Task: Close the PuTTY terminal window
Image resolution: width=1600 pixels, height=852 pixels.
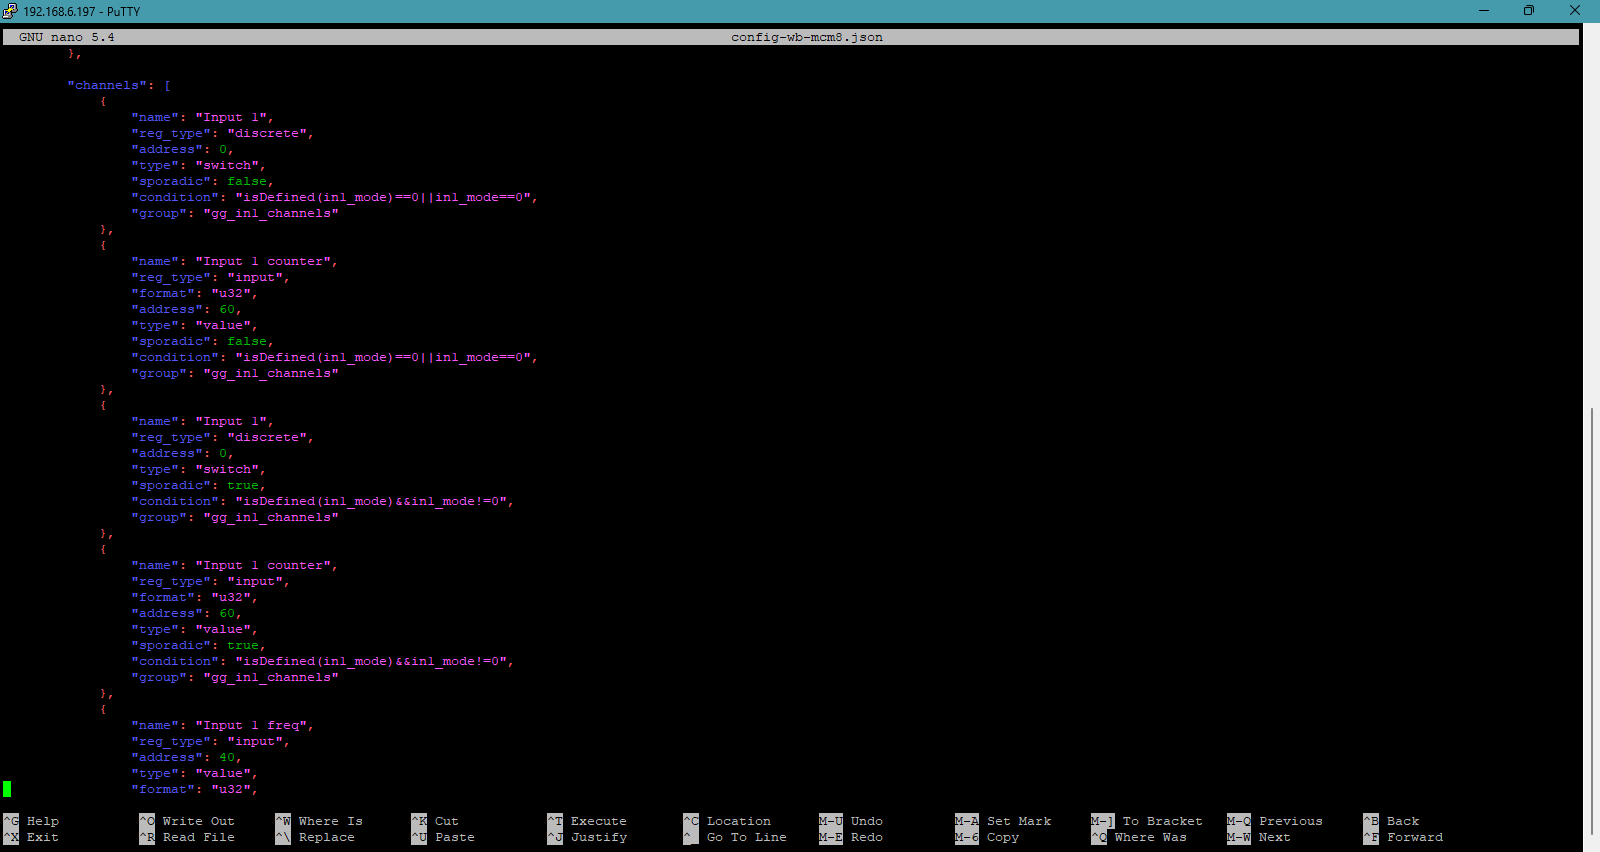Action: click(x=1574, y=11)
